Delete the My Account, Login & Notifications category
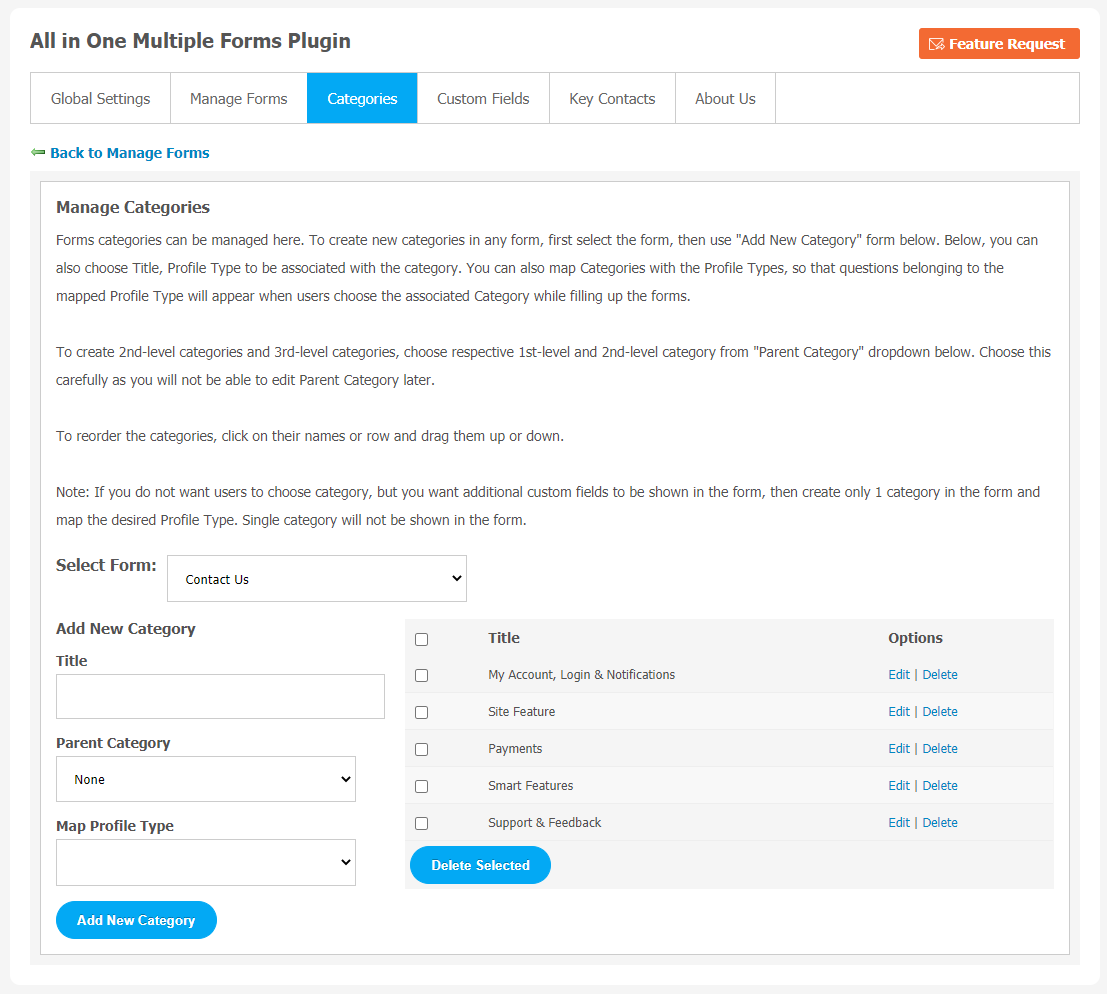Screen dimensions: 1107x994 (940, 675)
